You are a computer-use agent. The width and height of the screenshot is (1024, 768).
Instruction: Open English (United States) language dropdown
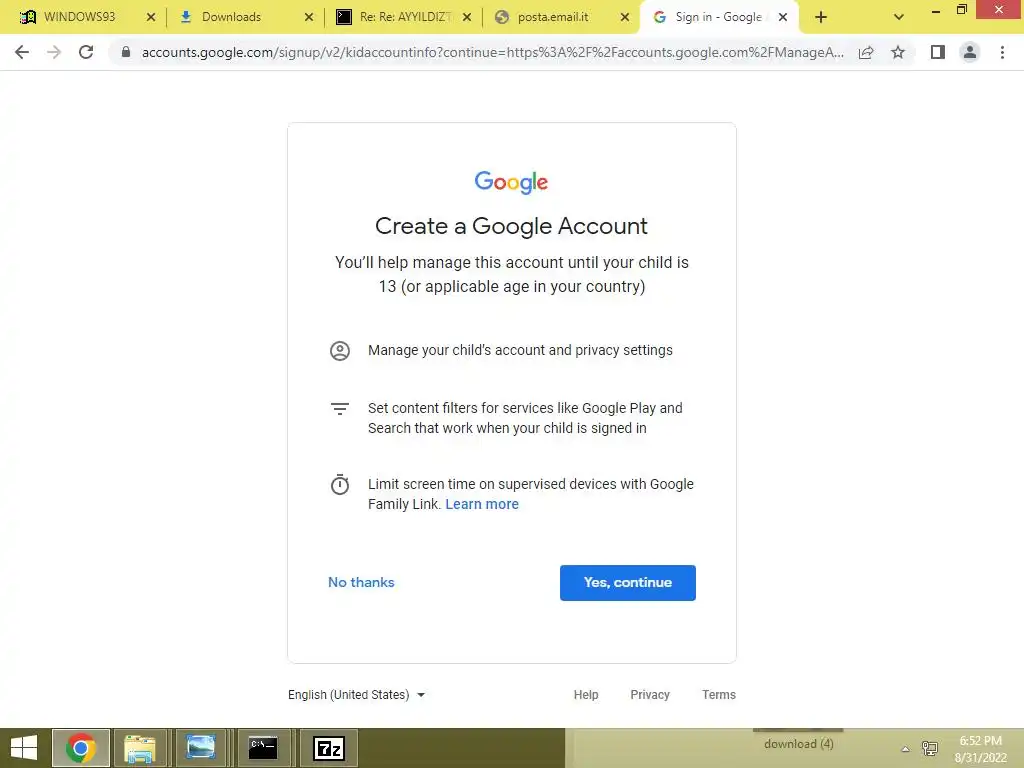click(x=357, y=695)
